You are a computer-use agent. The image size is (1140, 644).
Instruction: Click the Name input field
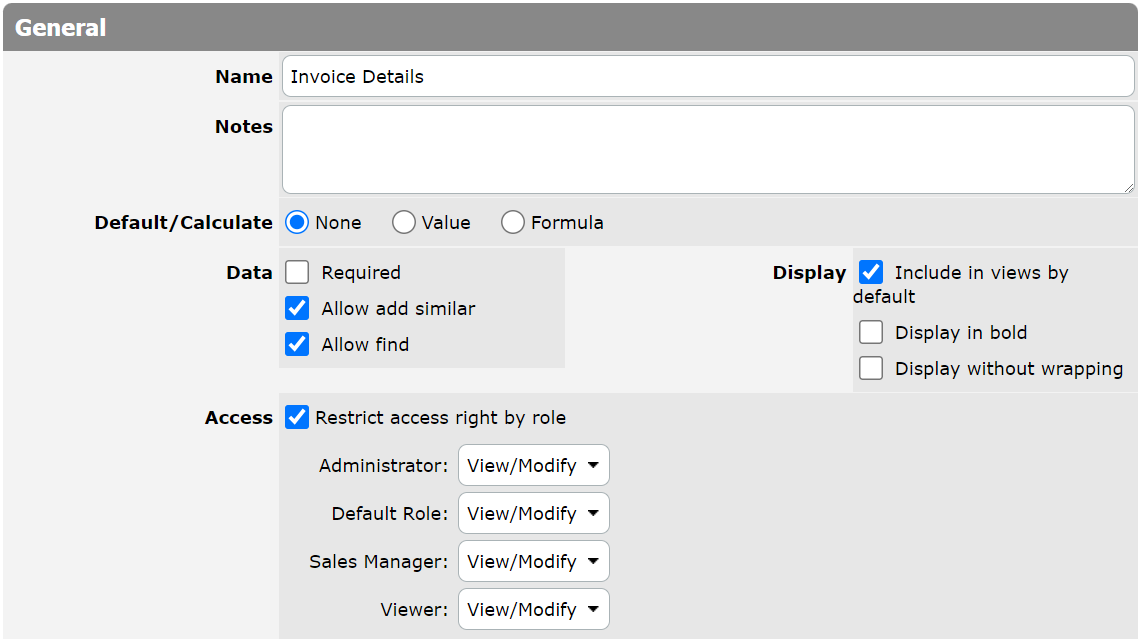pos(707,76)
